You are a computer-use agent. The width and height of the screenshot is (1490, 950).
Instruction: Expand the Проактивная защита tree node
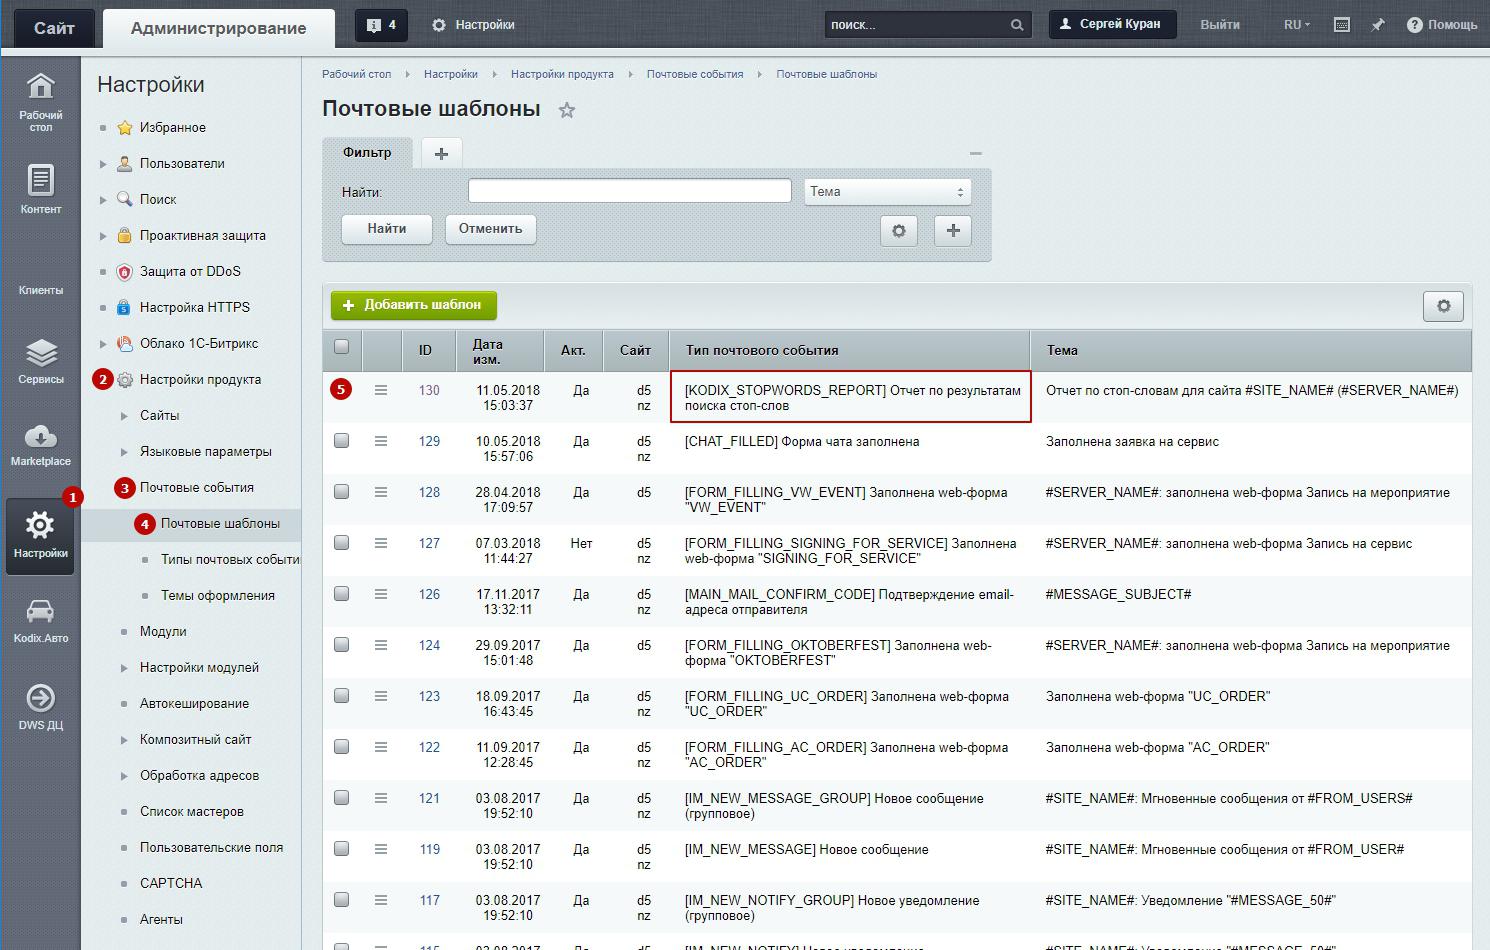[x=103, y=236]
